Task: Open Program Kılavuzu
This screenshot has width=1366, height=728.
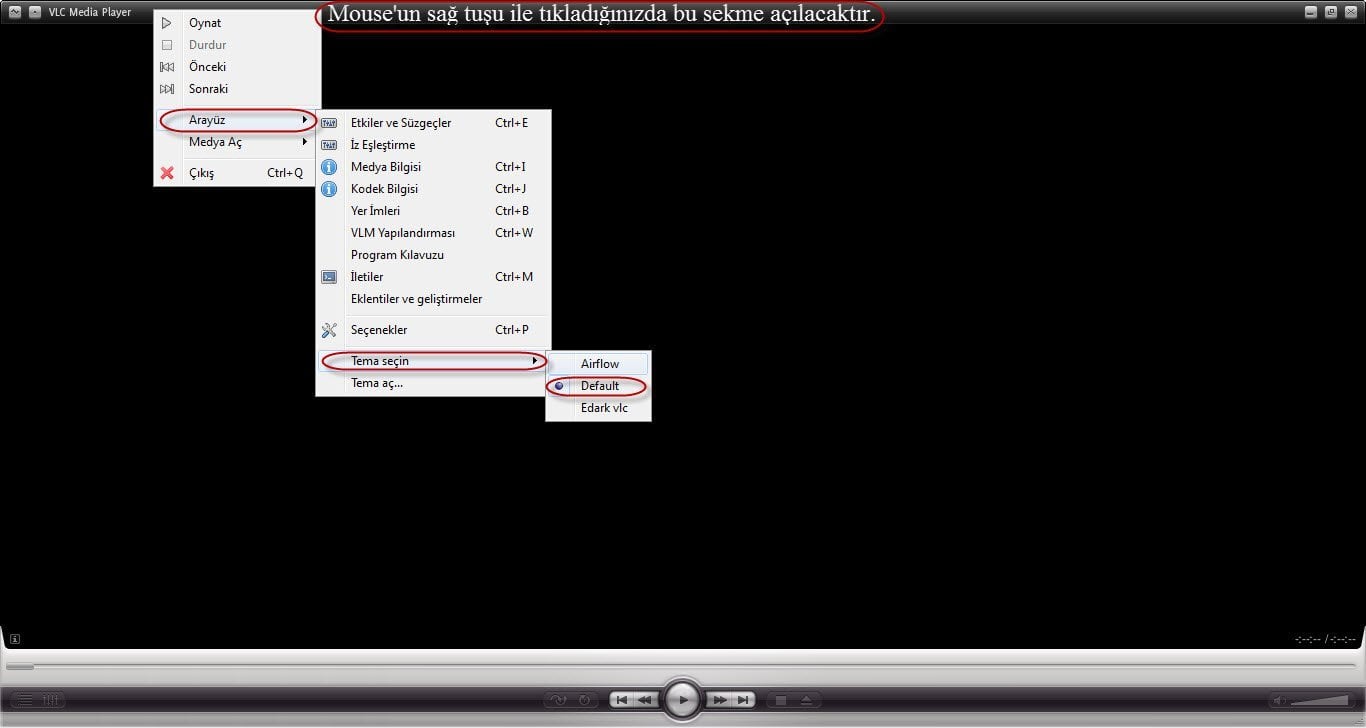Action: (x=433, y=255)
